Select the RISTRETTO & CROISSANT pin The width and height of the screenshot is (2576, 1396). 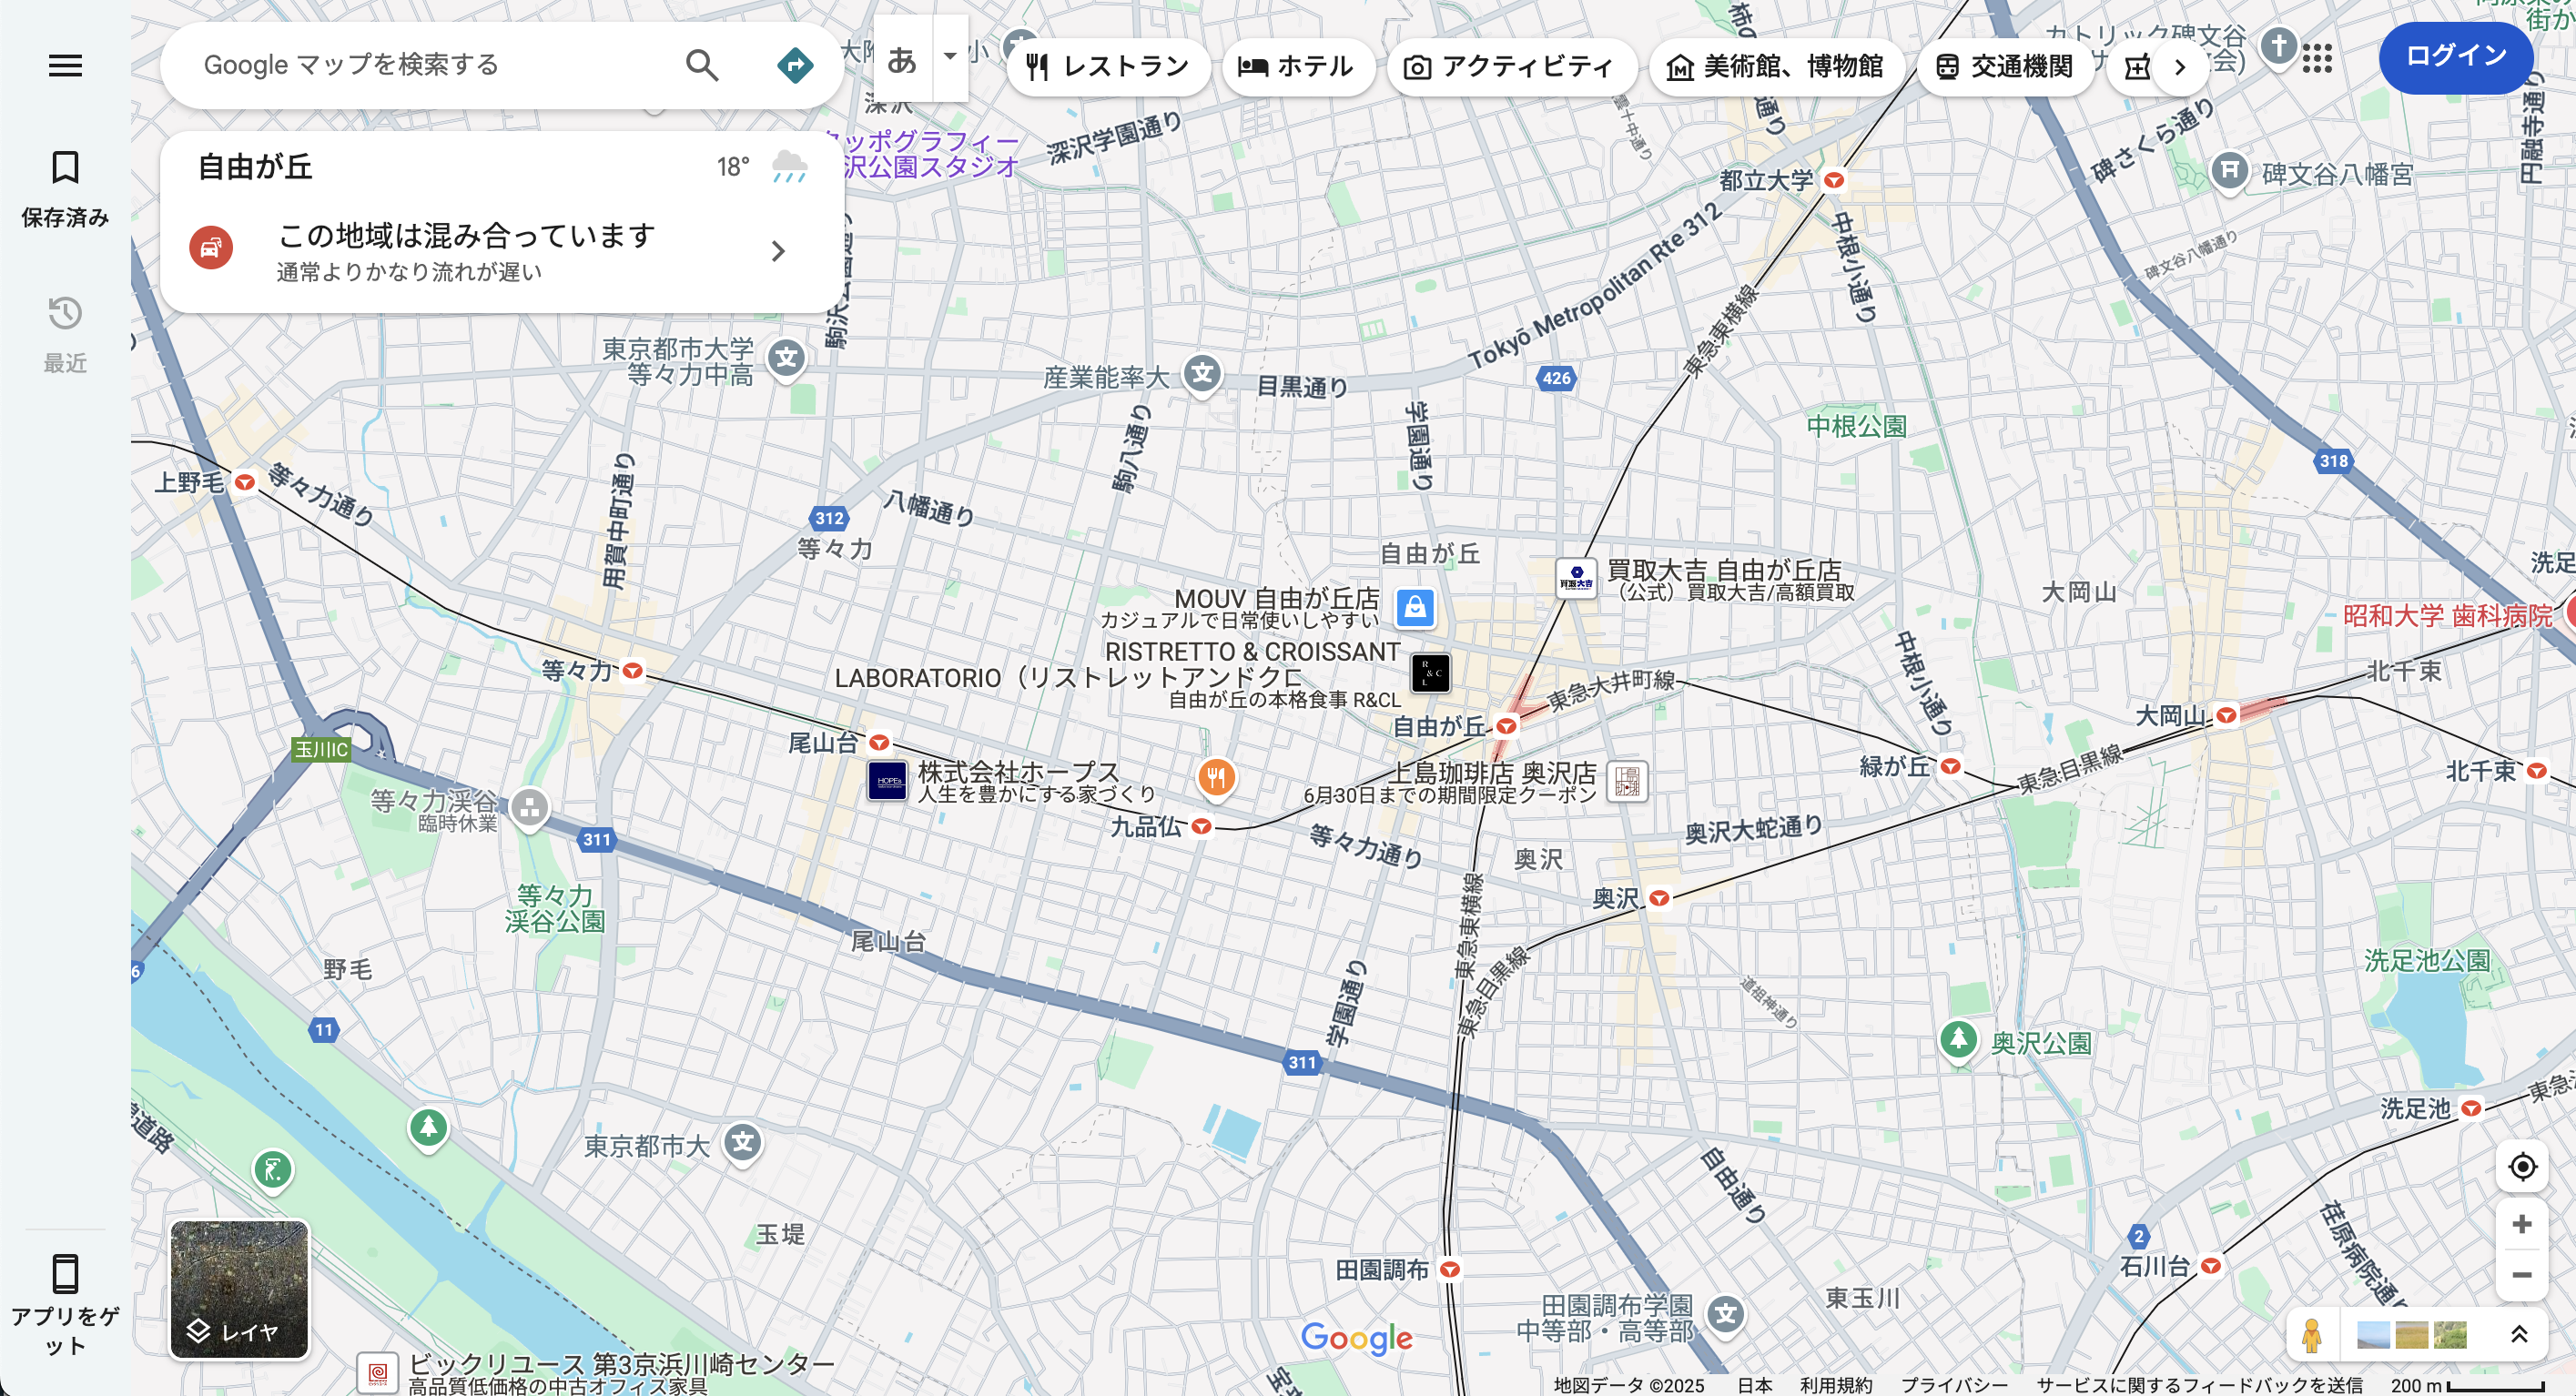pyautogui.click(x=1430, y=673)
